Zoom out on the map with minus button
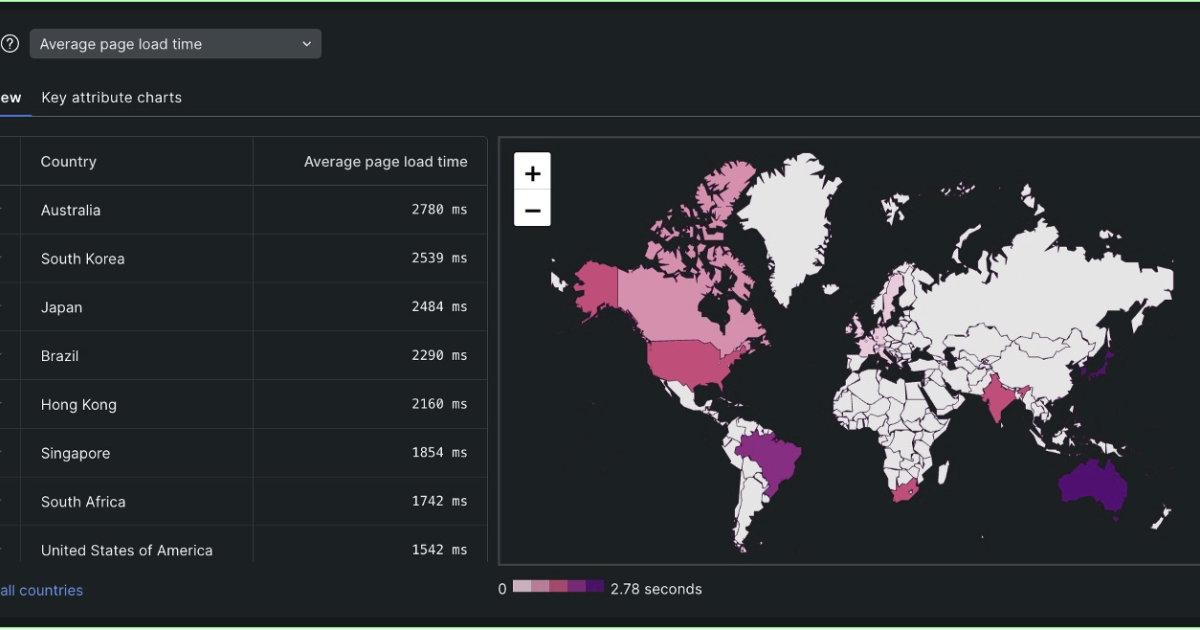This screenshot has height=630, width=1200. [532, 208]
